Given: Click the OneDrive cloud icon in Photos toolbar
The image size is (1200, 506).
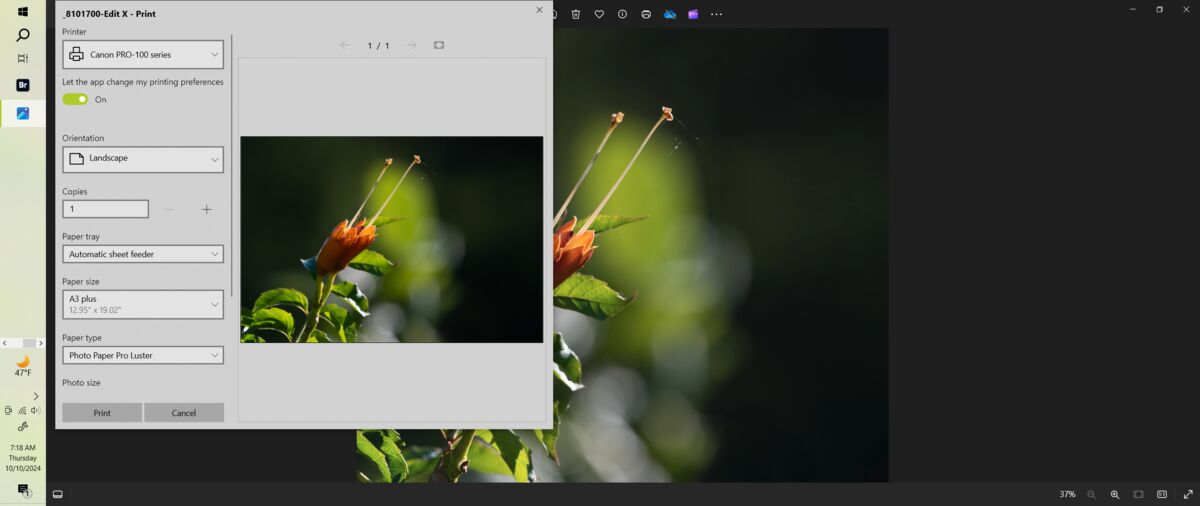Looking at the screenshot, I should click(x=670, y=14).
